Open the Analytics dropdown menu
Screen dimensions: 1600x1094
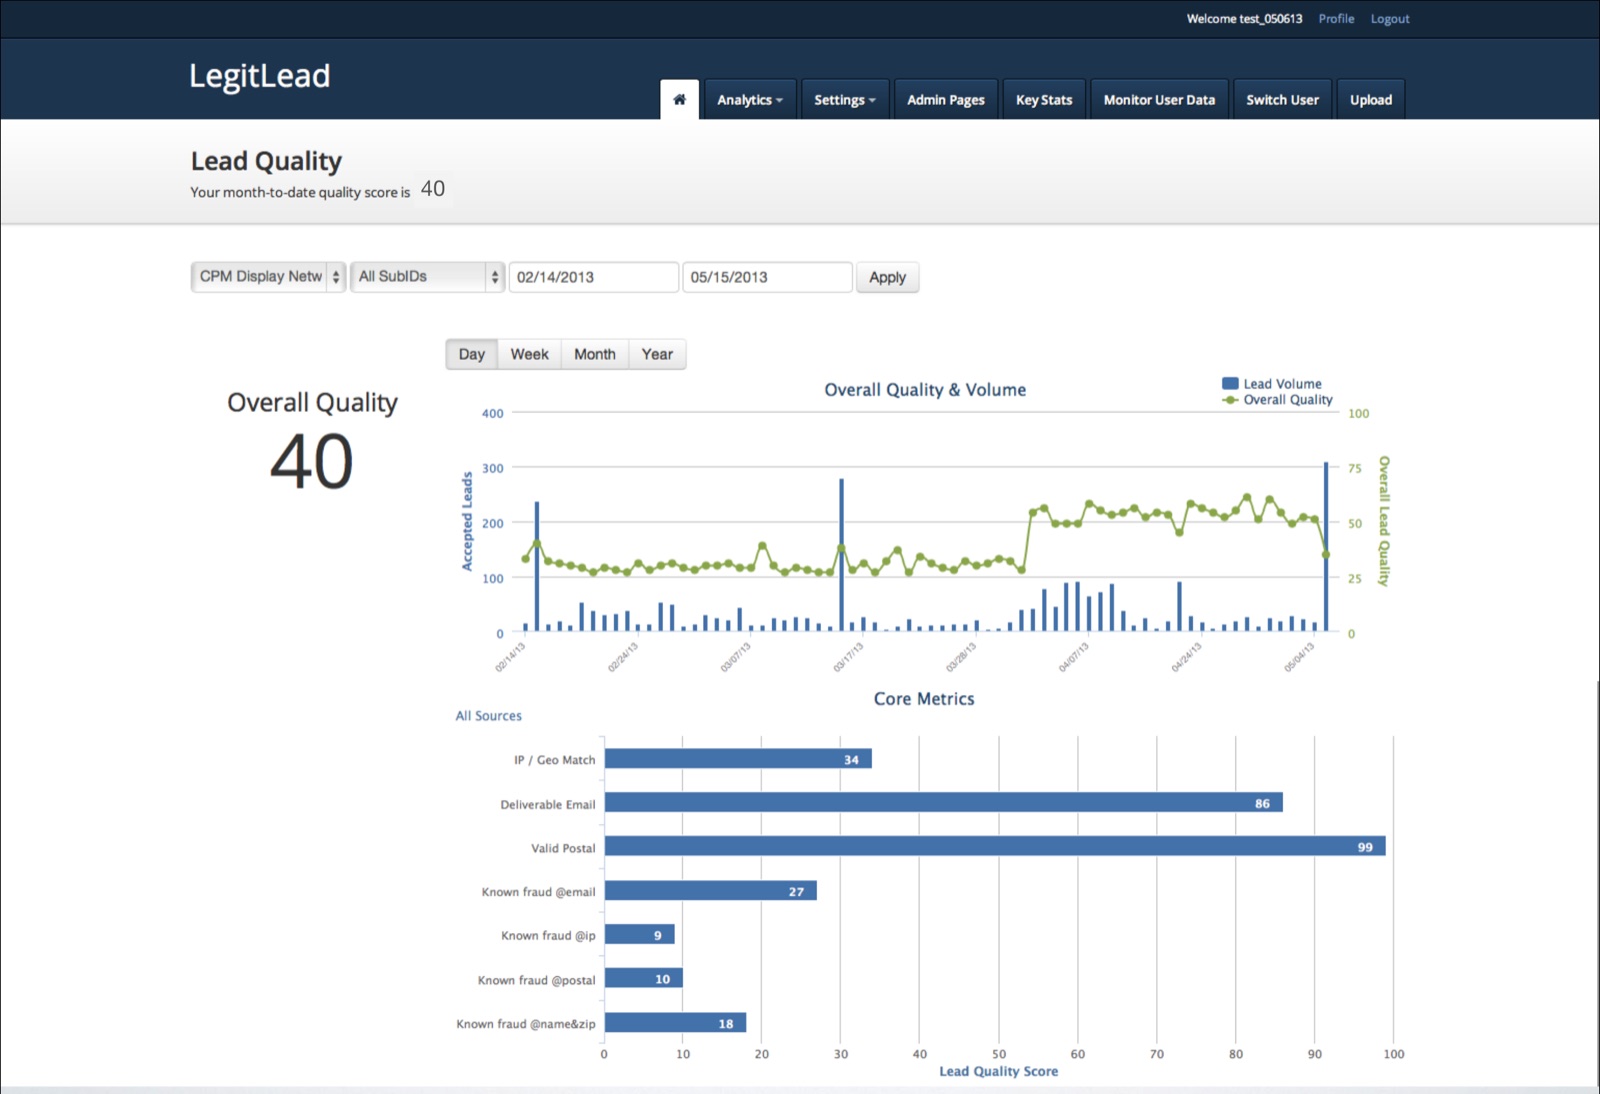750,99
